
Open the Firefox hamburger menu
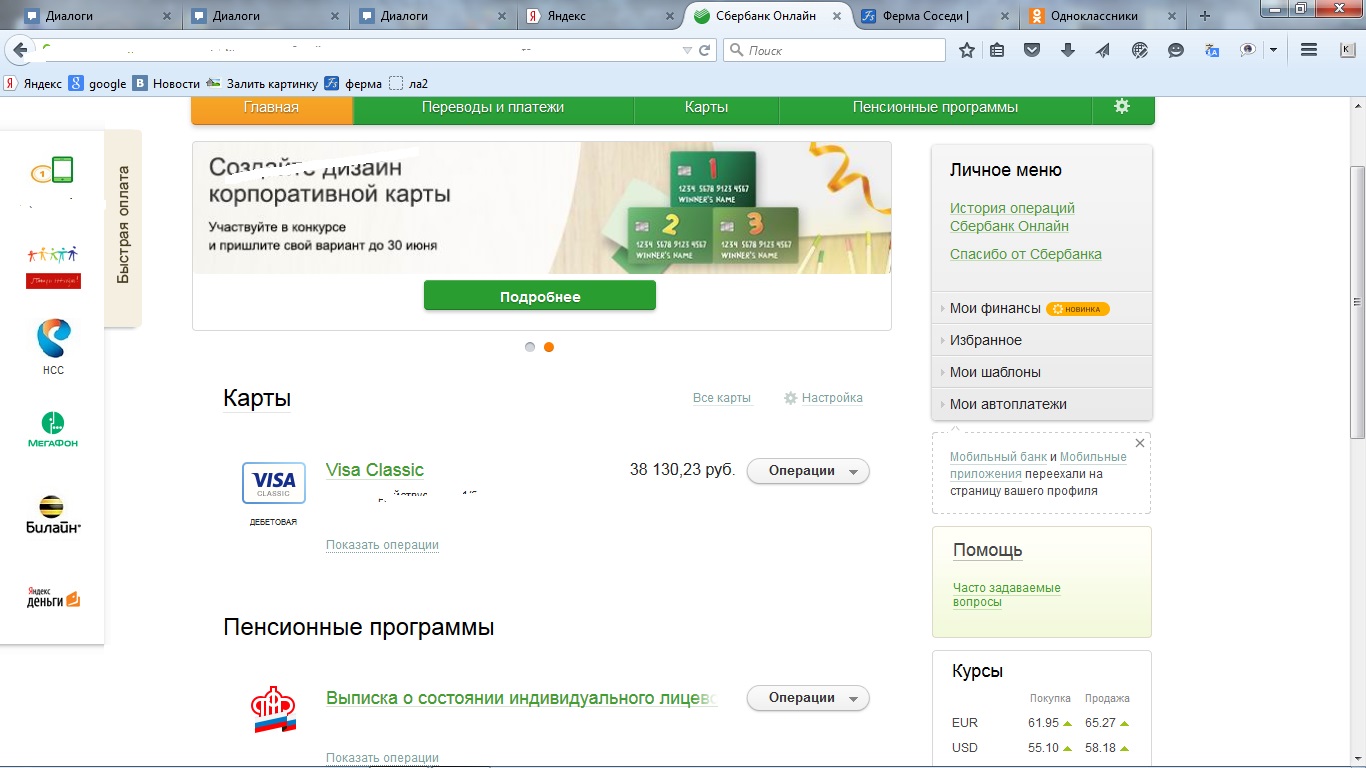(x=1308, y=50)
